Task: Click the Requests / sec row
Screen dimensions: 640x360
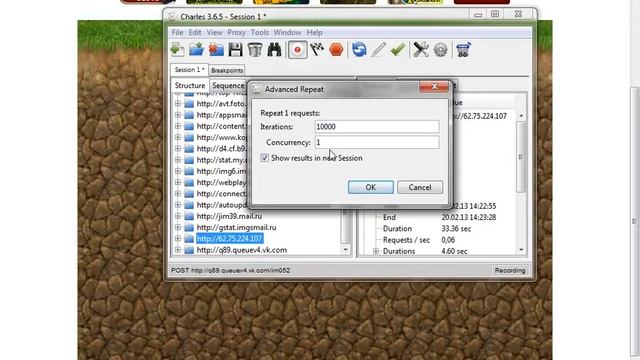Action: 406,240
